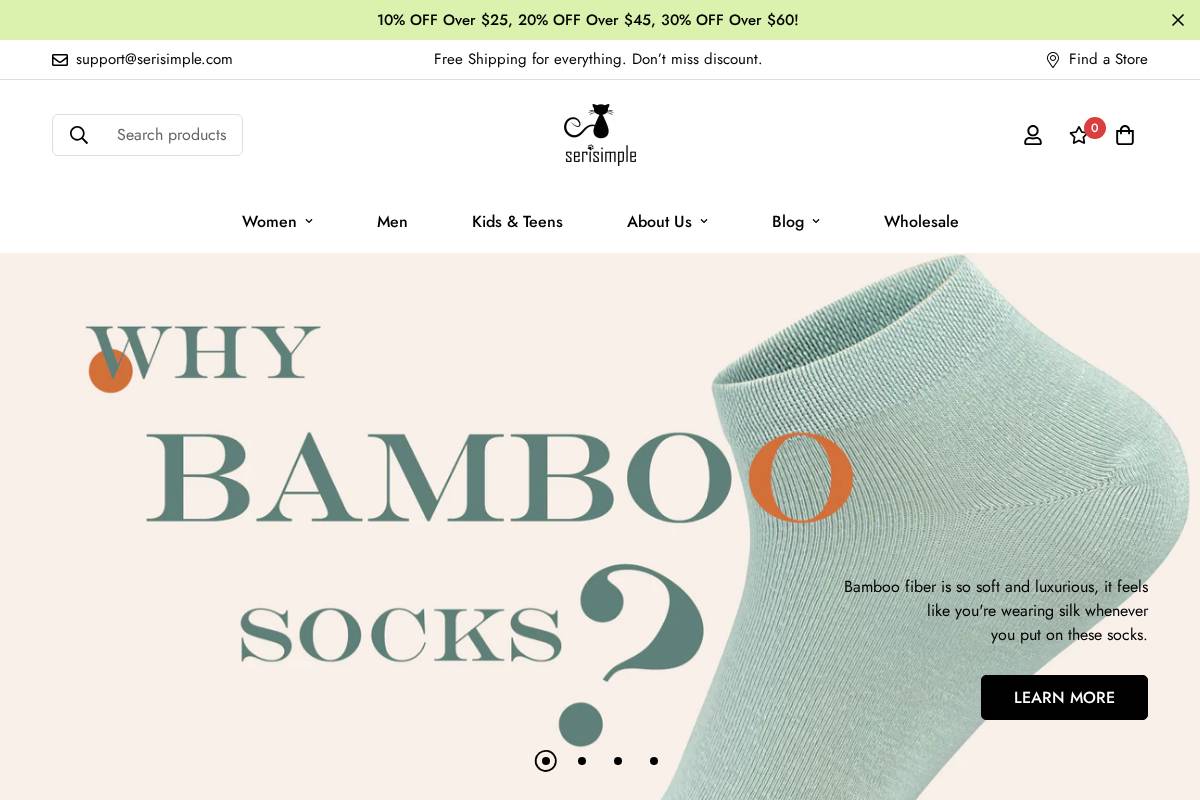
Task: Switch to the second slide dot
Action: point(582,761)
